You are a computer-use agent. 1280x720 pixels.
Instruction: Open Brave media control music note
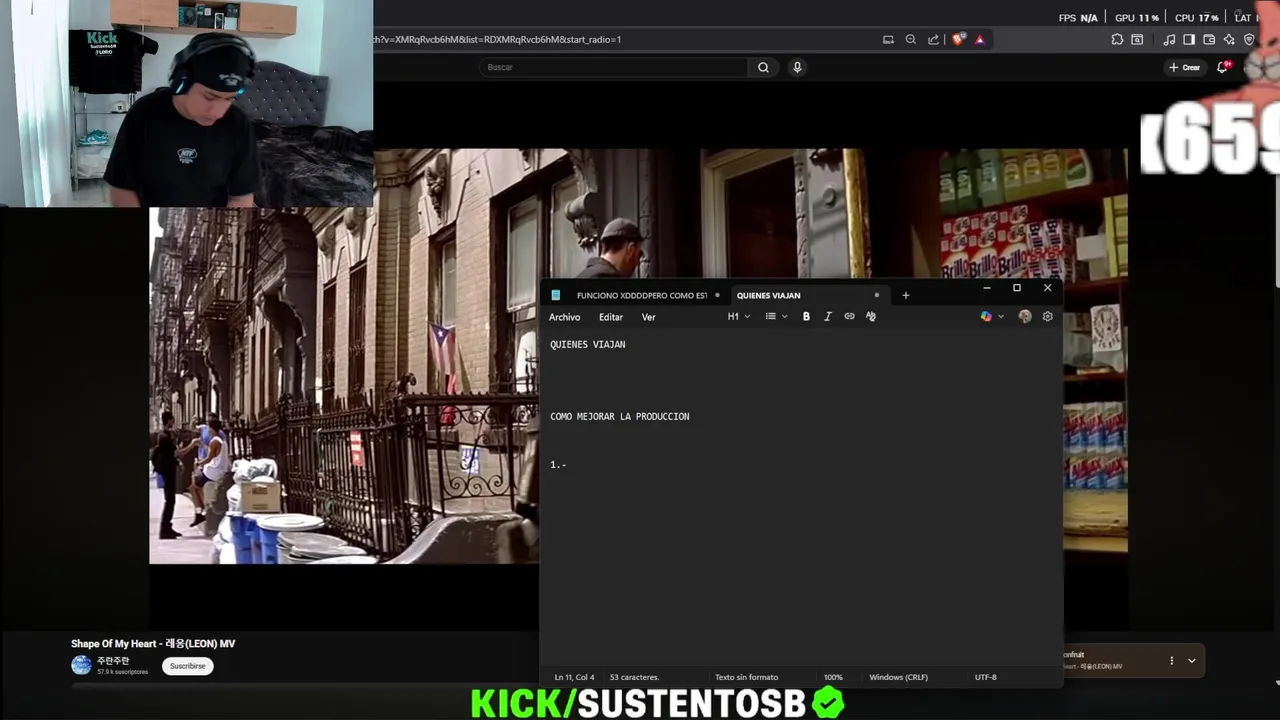point(1169,40)
